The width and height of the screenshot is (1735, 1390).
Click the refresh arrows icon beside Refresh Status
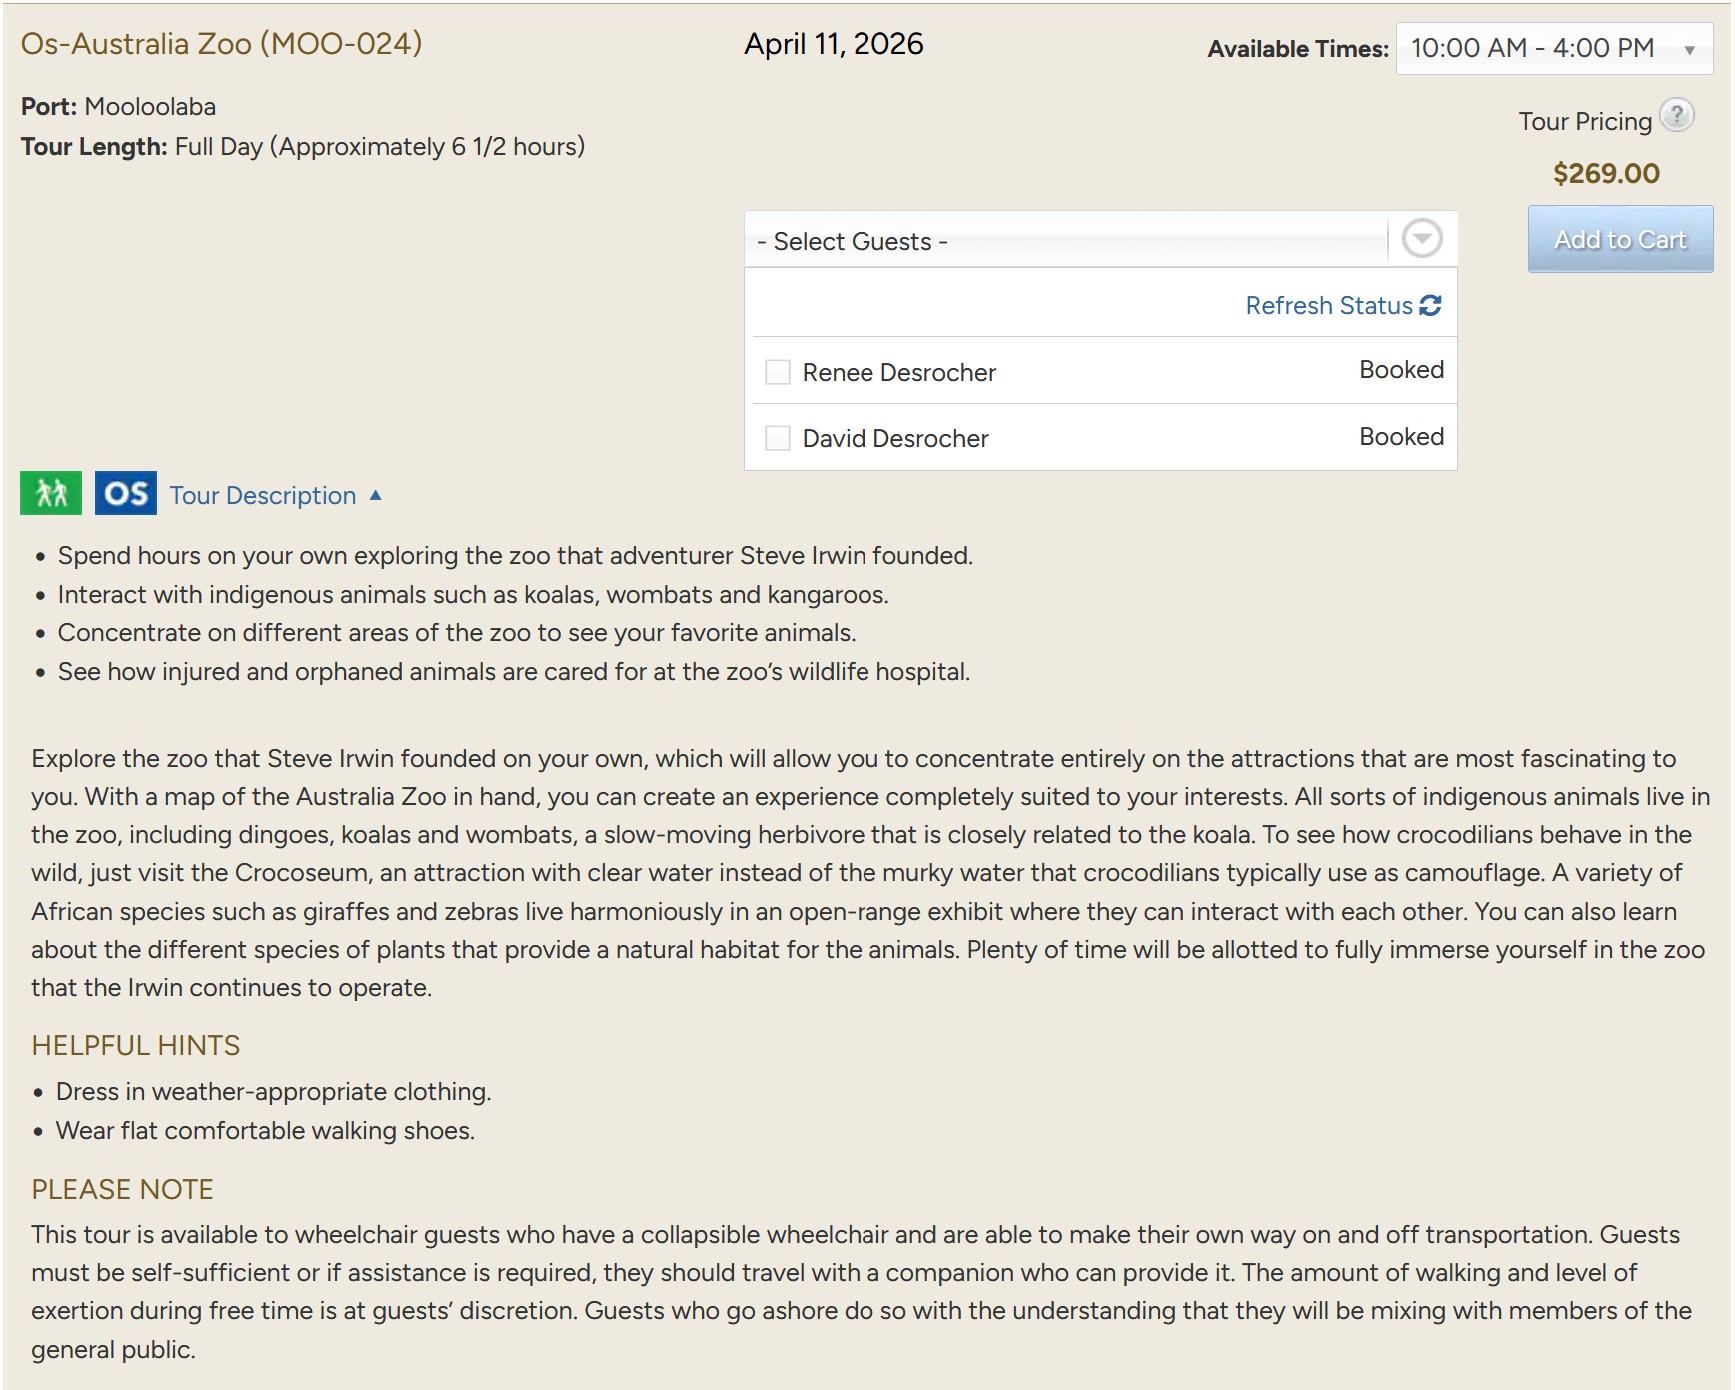point(1430,305)
